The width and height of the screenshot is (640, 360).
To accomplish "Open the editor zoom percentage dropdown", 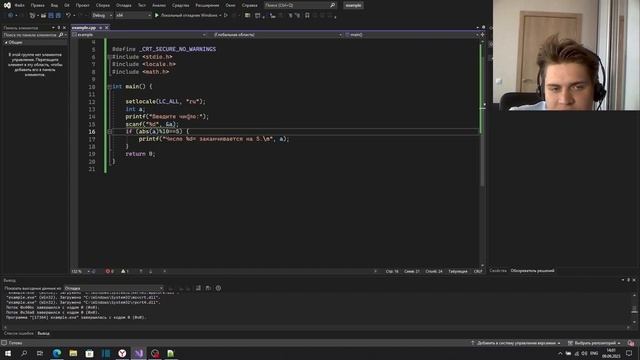I will (x=81, y=271).
